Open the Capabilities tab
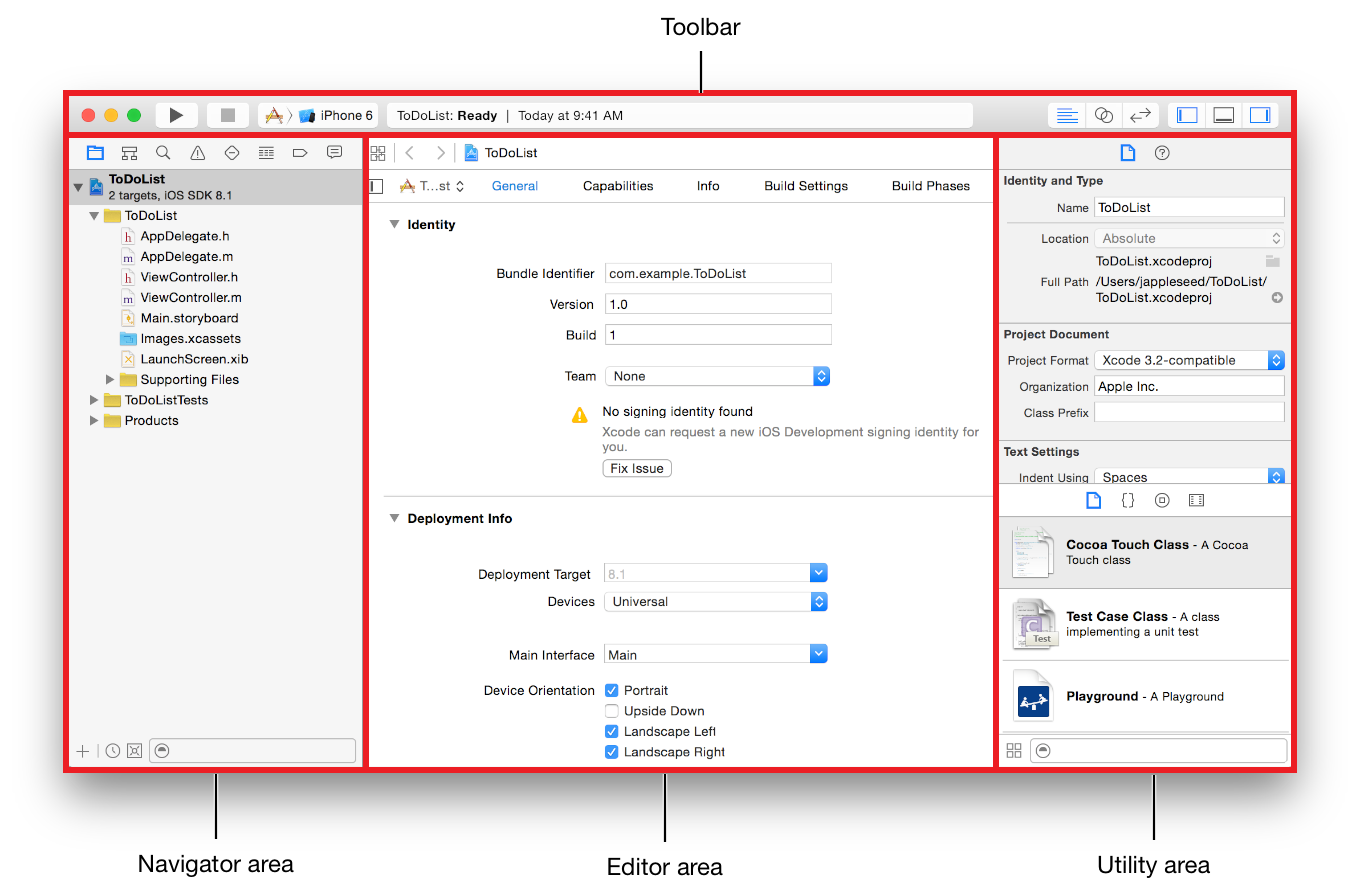Screen dimensions: 1360x893 (618, 185)
